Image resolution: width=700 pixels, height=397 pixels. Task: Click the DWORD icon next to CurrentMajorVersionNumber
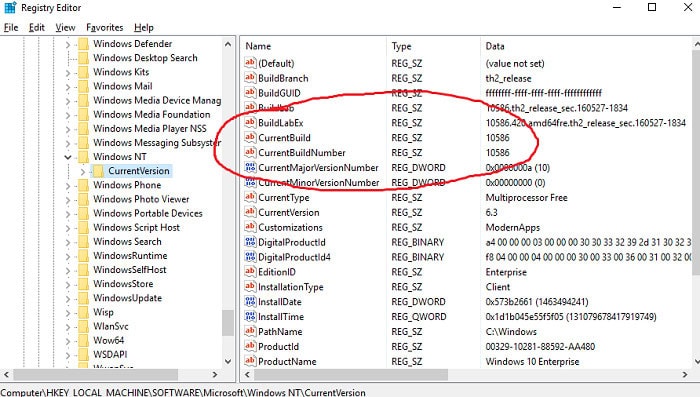(x=250, y=167)
